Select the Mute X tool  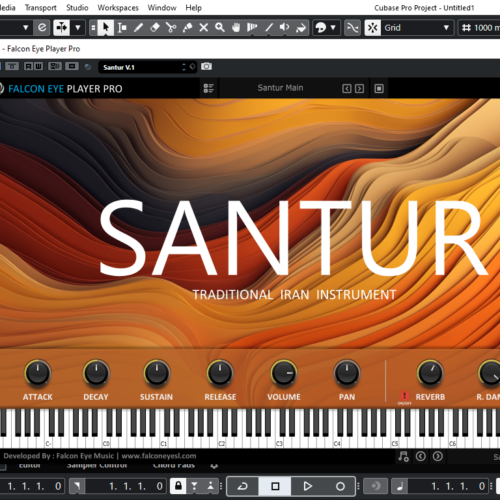point(204,28)
